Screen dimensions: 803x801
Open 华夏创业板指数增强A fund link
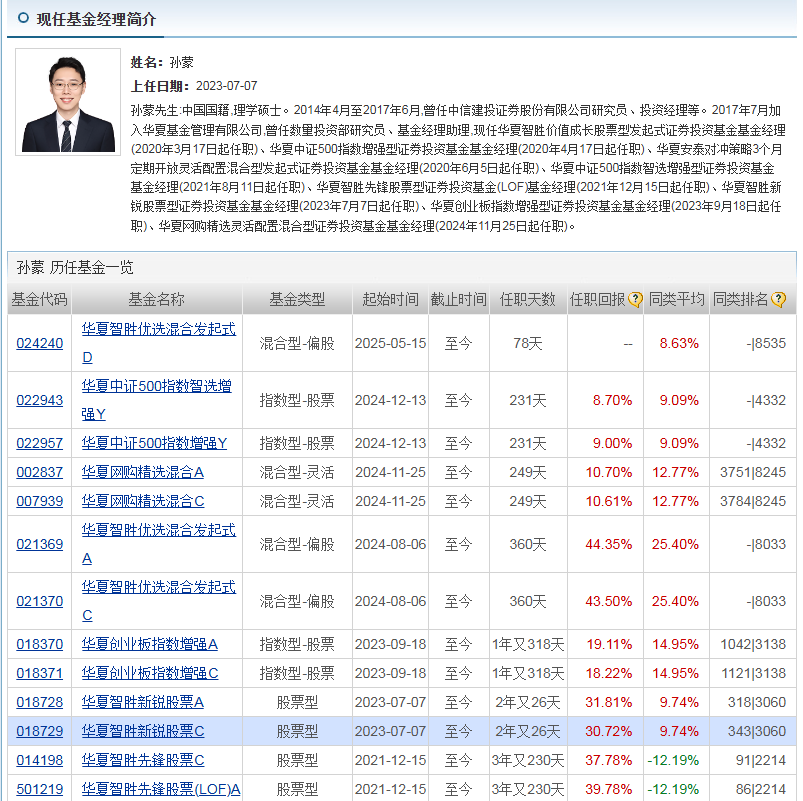point(150,644)
